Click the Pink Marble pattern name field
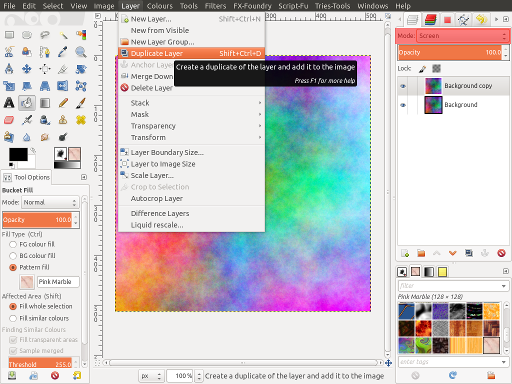This screenshot has width=512, height=384. (58, 282)
